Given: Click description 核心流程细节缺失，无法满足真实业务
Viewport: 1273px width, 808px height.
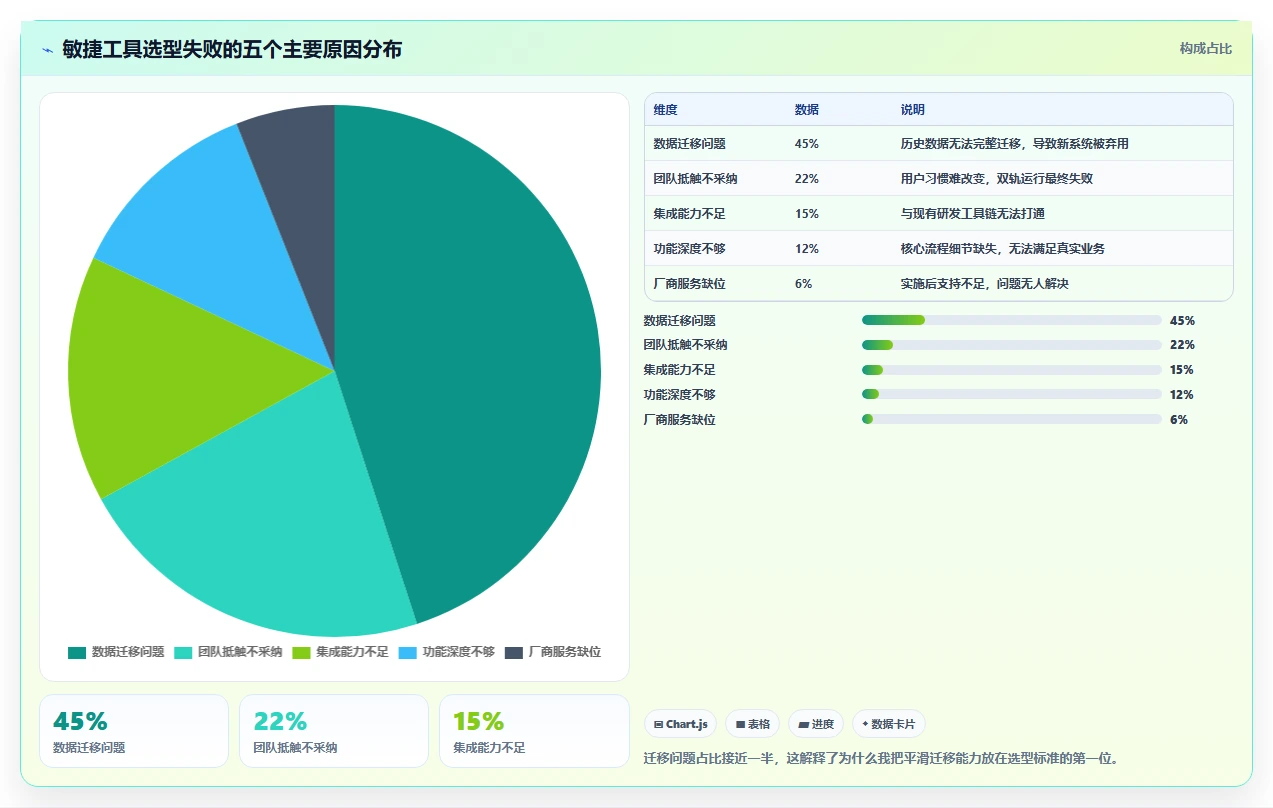Looking at the screenshot, I should [1002, 249].
